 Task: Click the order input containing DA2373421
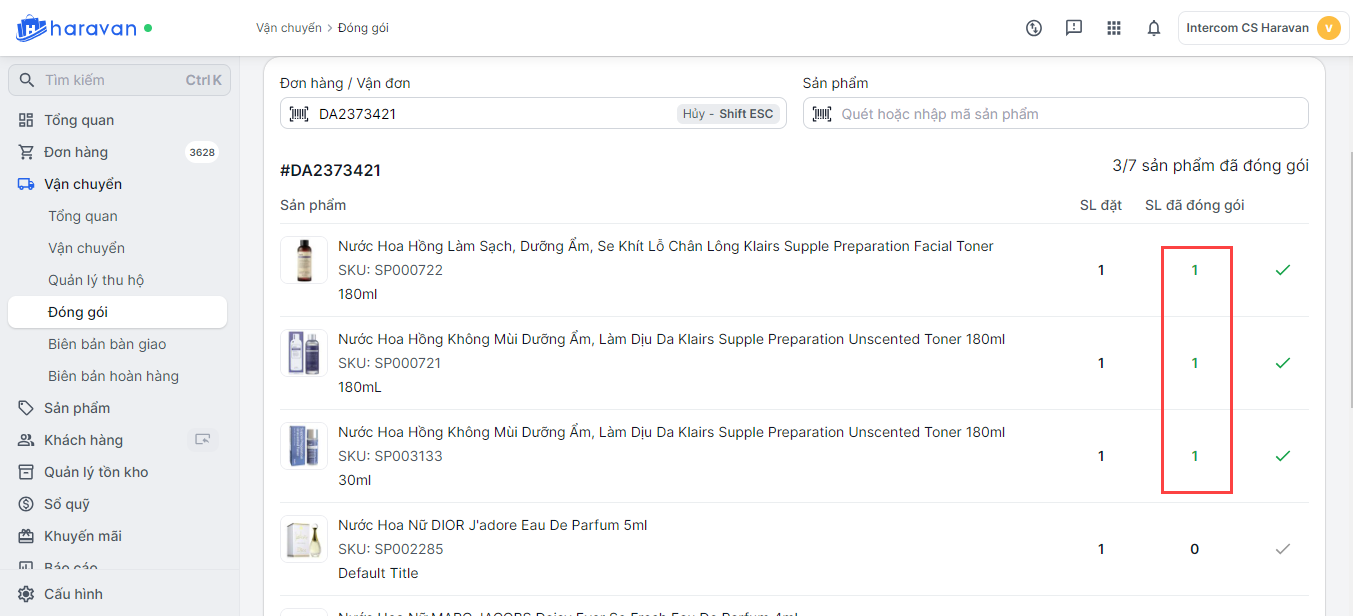(533, 113)
